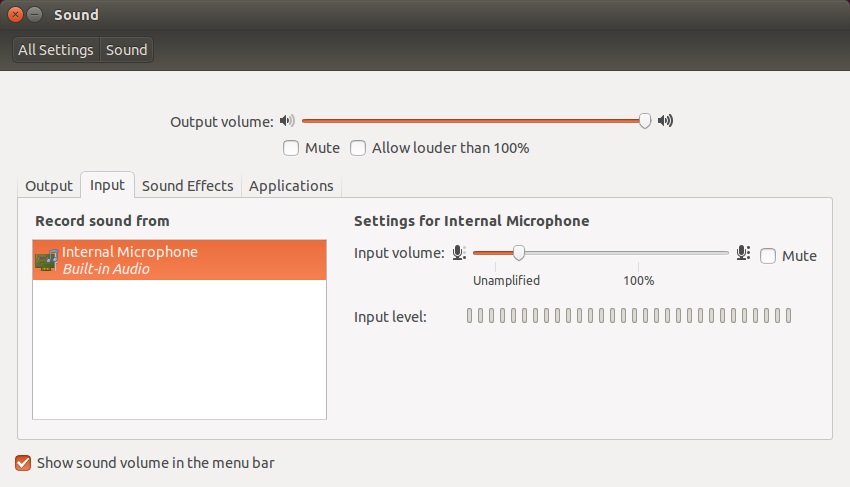Select the Input tab
This screenshot has height=487, width=850.
tap(107, 186)
